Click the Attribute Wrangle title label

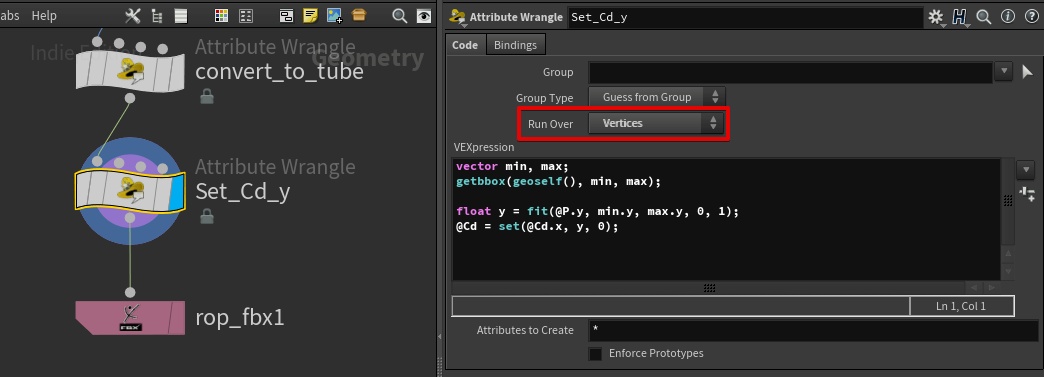[516, 17]
